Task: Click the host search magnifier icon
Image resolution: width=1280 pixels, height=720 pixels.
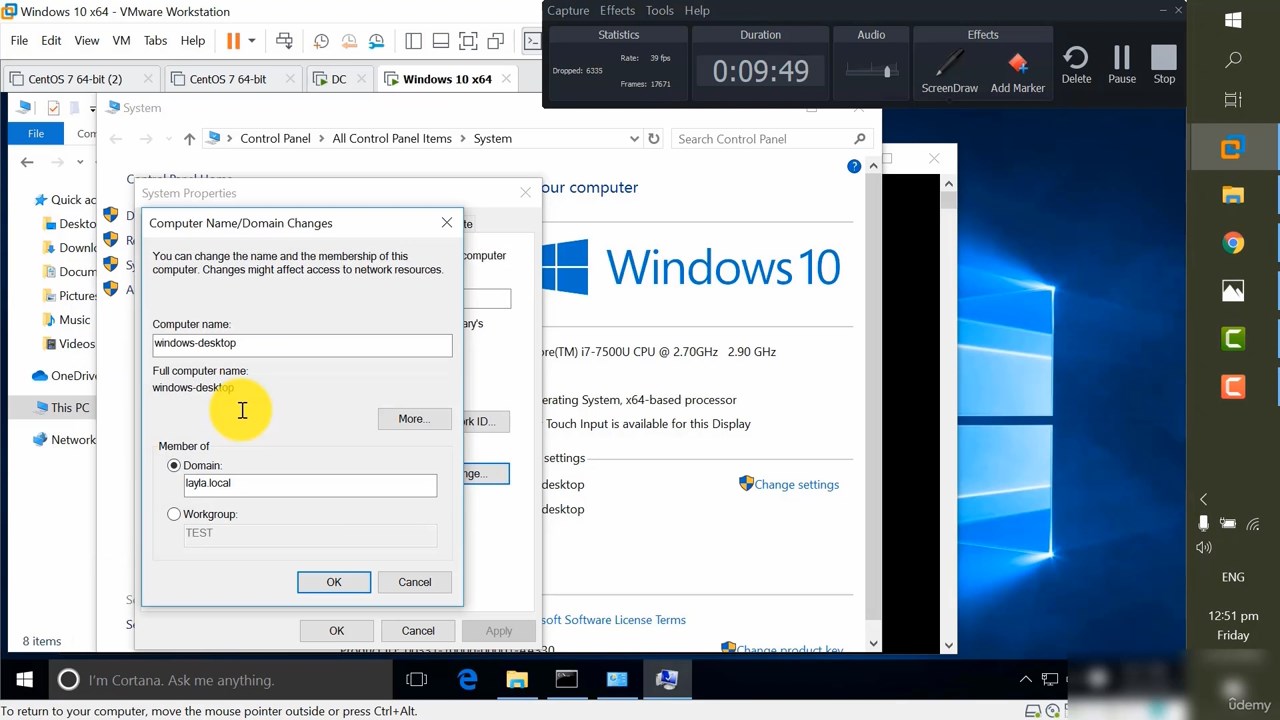Action: coord(1233,60)
